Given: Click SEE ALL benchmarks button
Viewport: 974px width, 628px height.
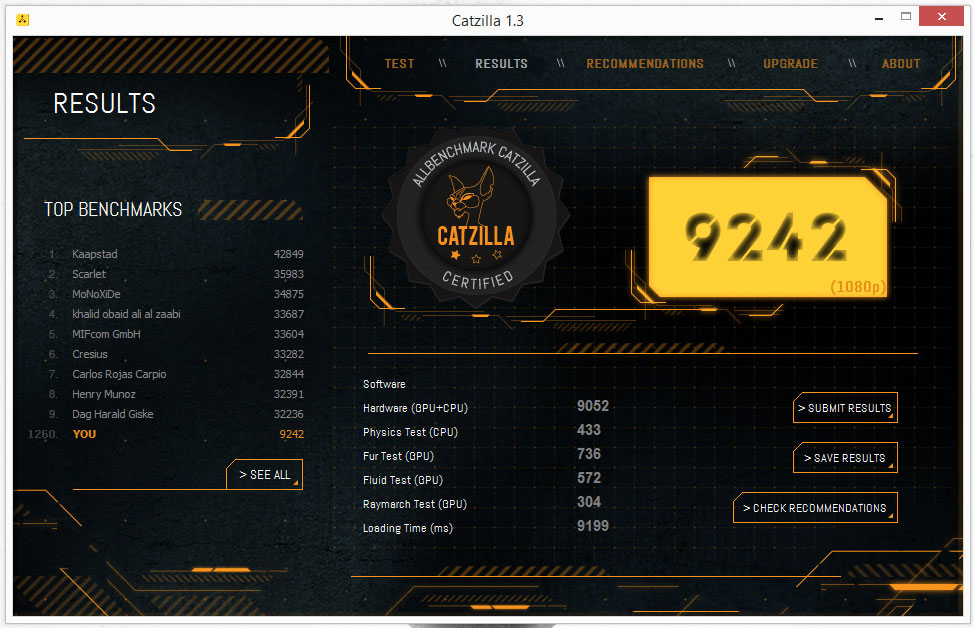Looking at the screenshot, I should (265, 475).
